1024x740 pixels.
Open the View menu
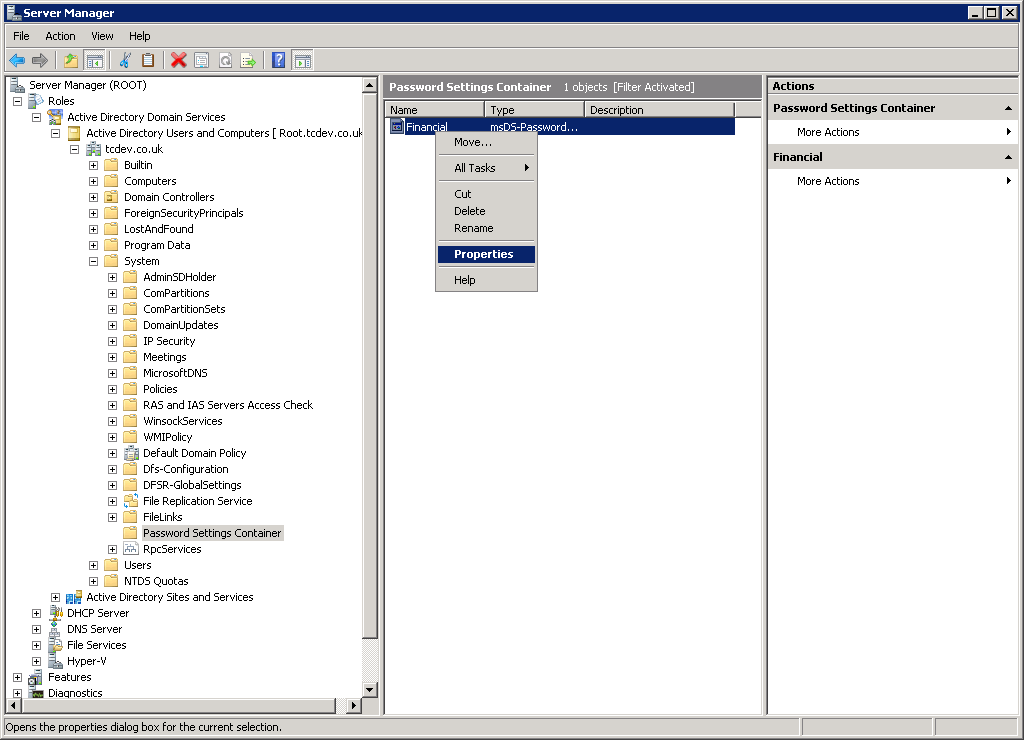(x=102, y=36)
